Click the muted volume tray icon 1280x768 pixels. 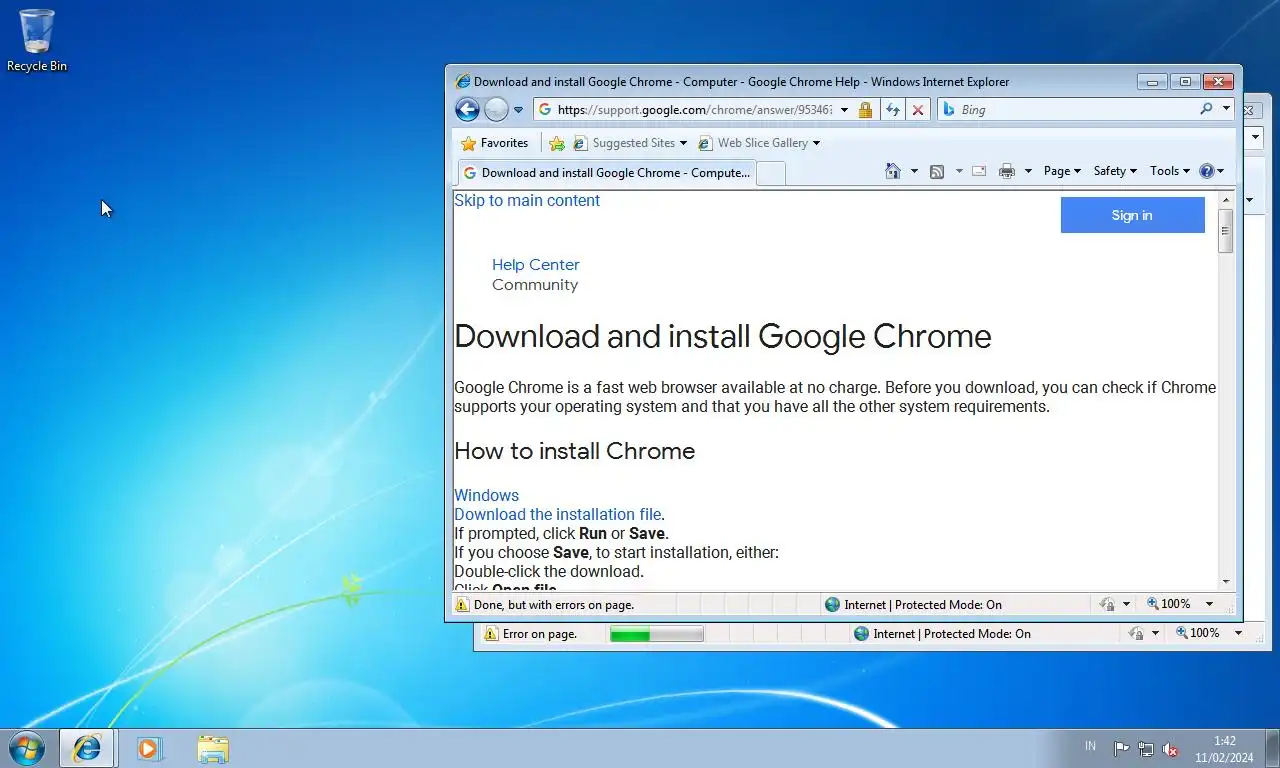click(x=1170, y=748)
